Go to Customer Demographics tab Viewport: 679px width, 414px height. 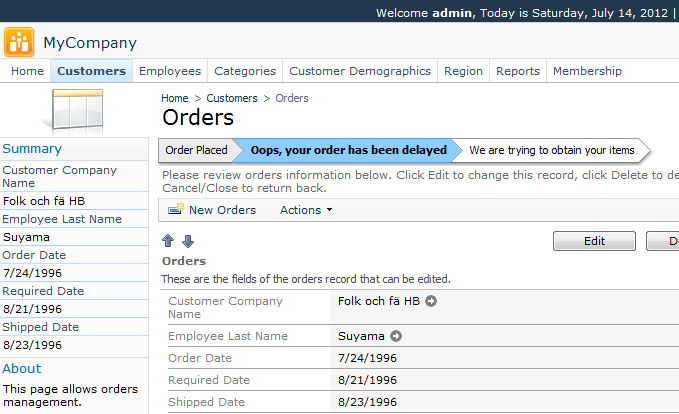tap(360, 71)
